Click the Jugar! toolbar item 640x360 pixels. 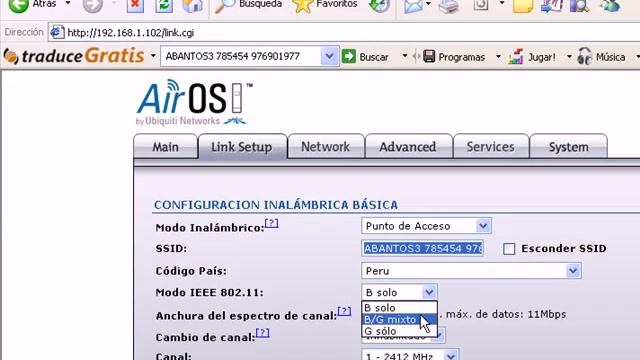532,57
